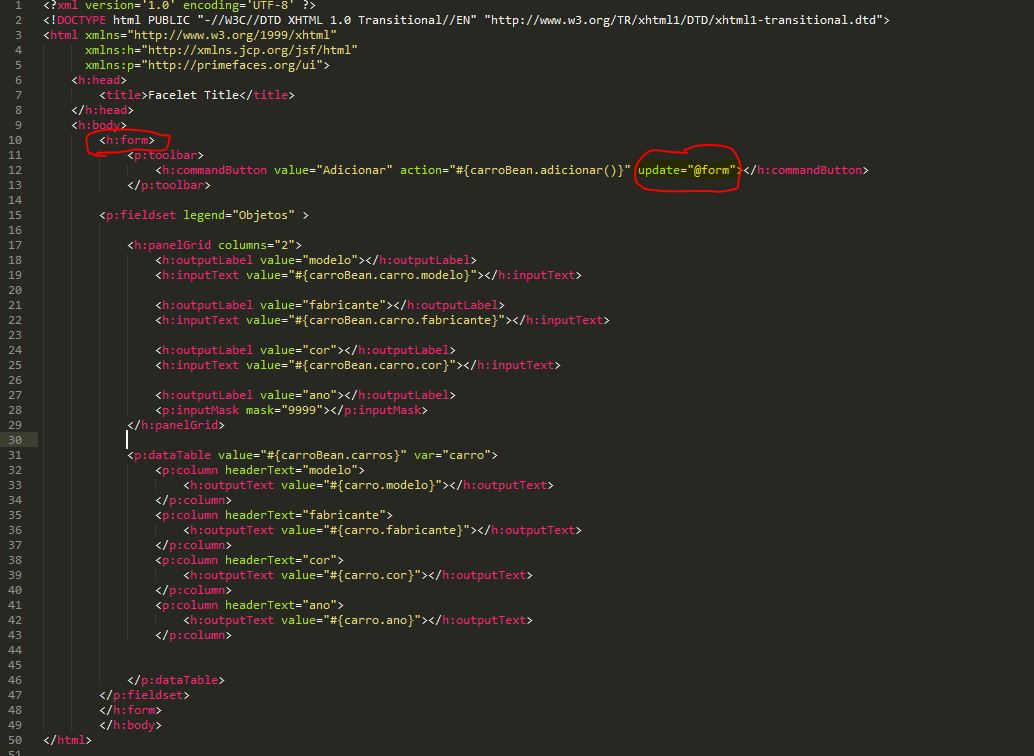The image size is (1034, 756).
Task: Click the DOCTYPE keyword on line 2
Action: 81,20
